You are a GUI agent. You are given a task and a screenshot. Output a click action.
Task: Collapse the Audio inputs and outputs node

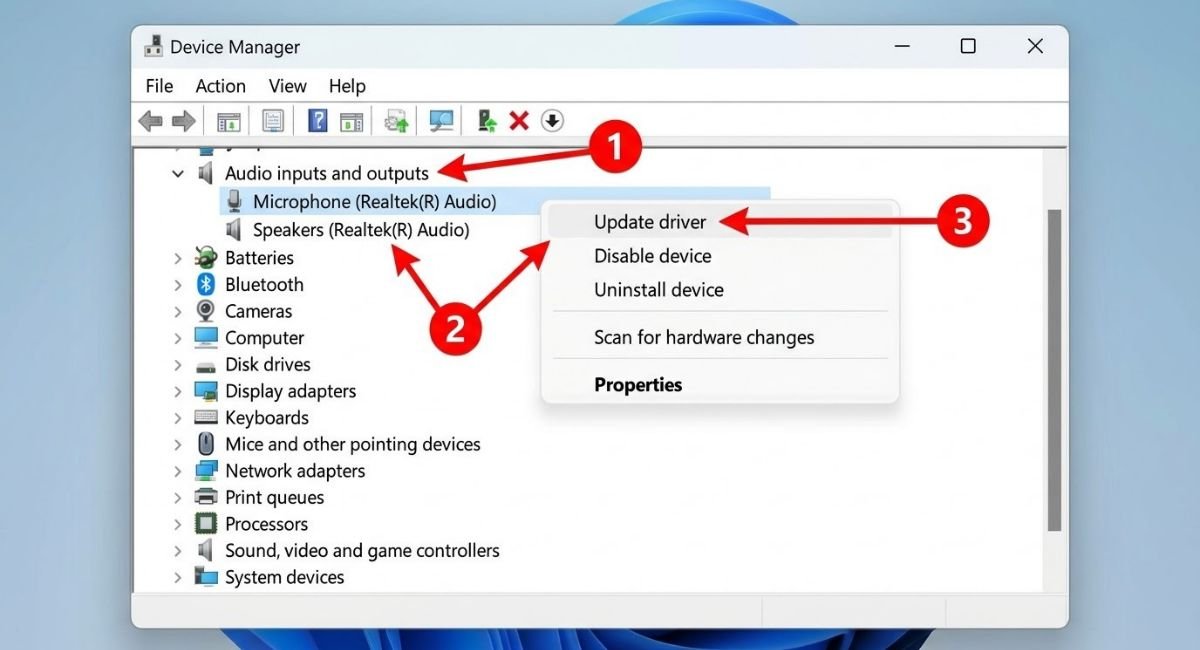pyautogui.click(x=178, y=173)
